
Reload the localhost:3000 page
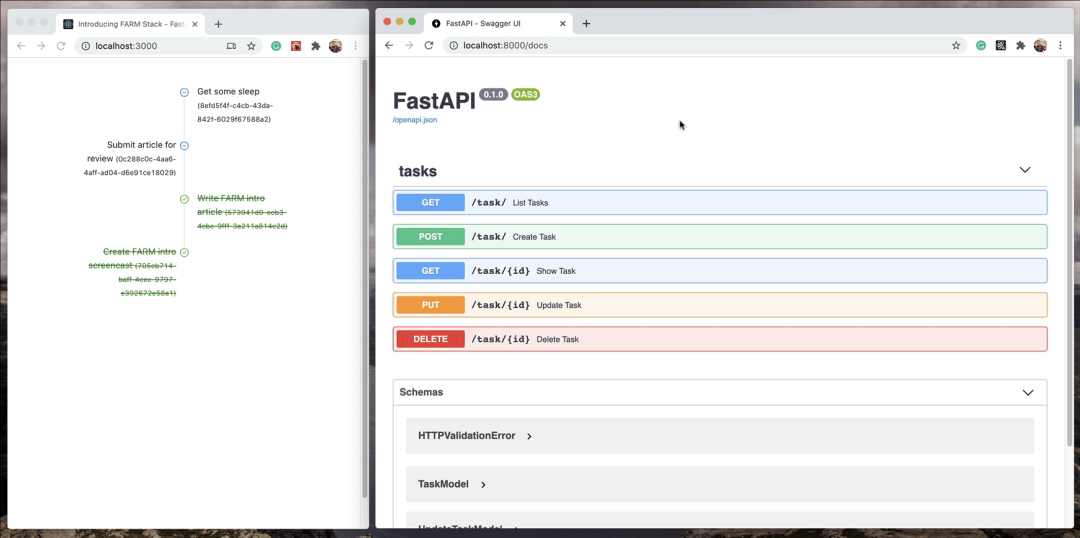pos(61,46)
